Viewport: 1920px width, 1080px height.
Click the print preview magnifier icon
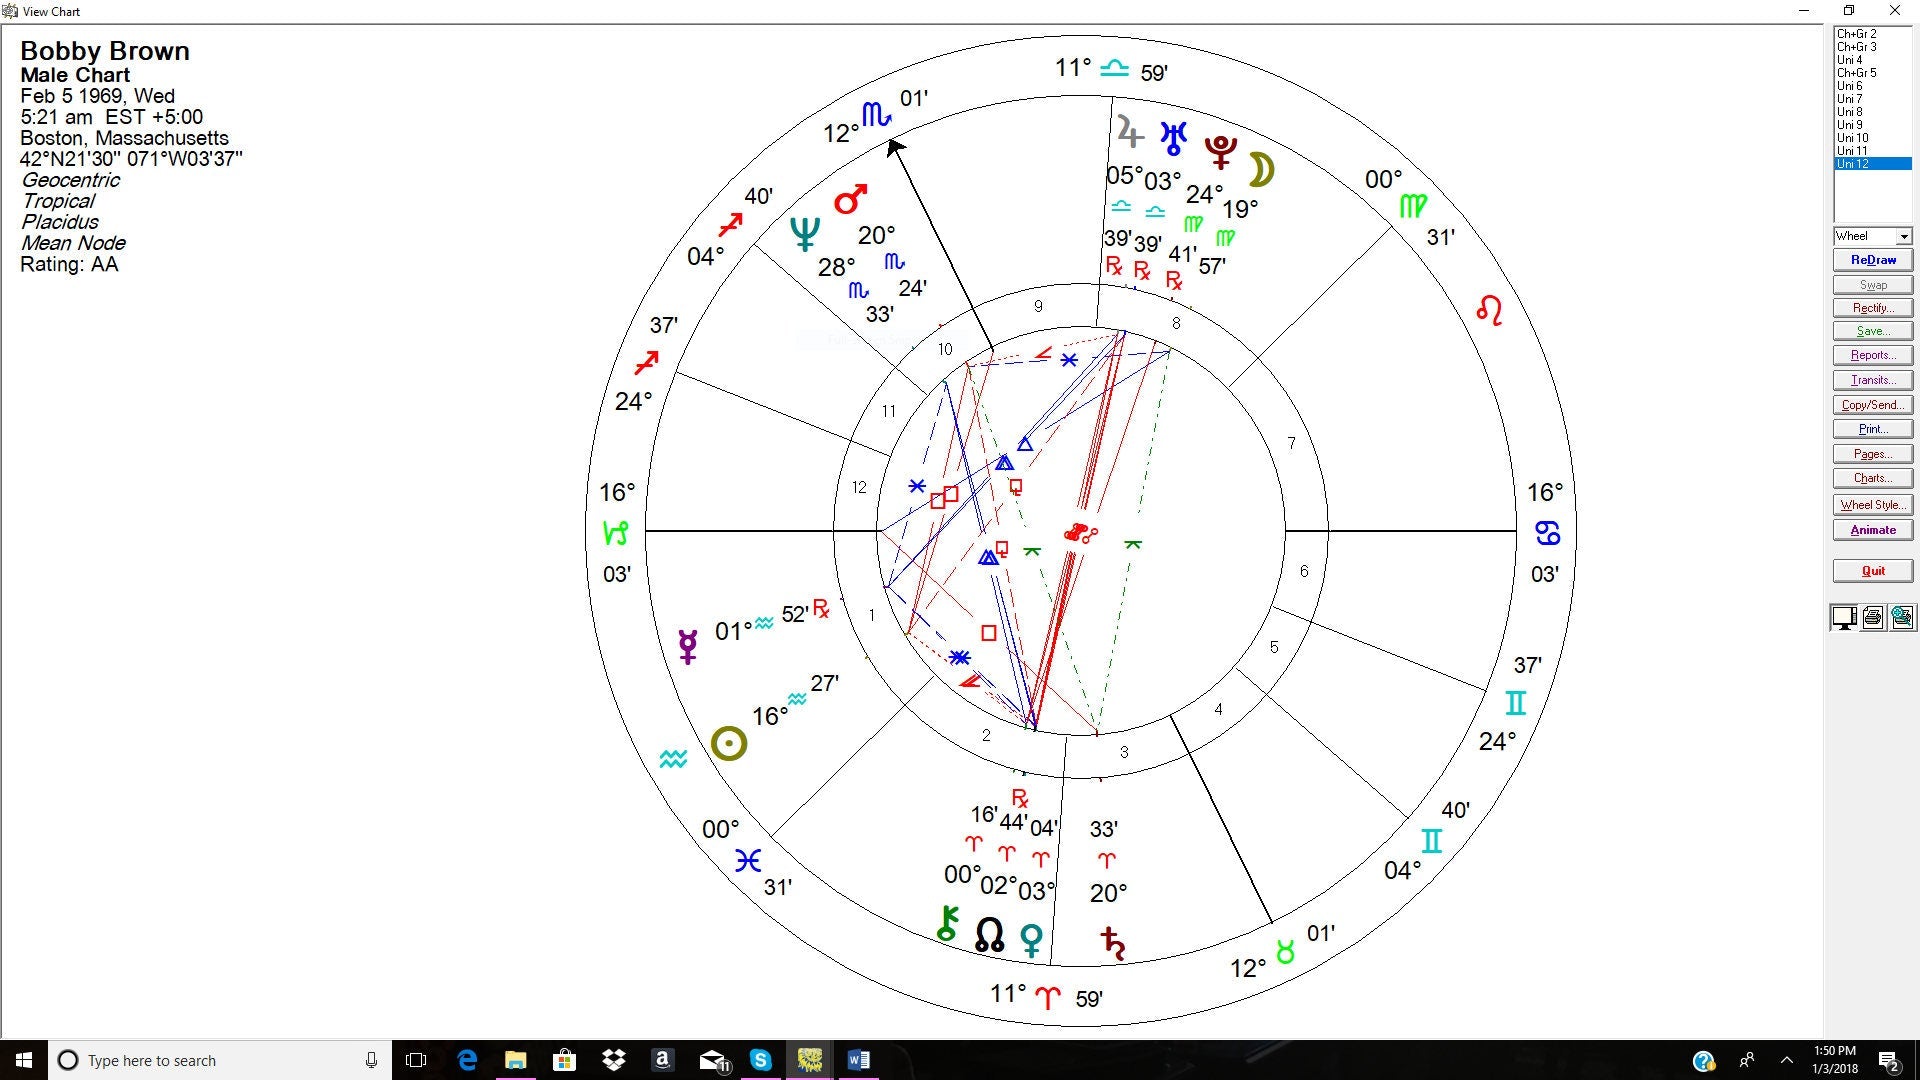[x=1902, y=618]
